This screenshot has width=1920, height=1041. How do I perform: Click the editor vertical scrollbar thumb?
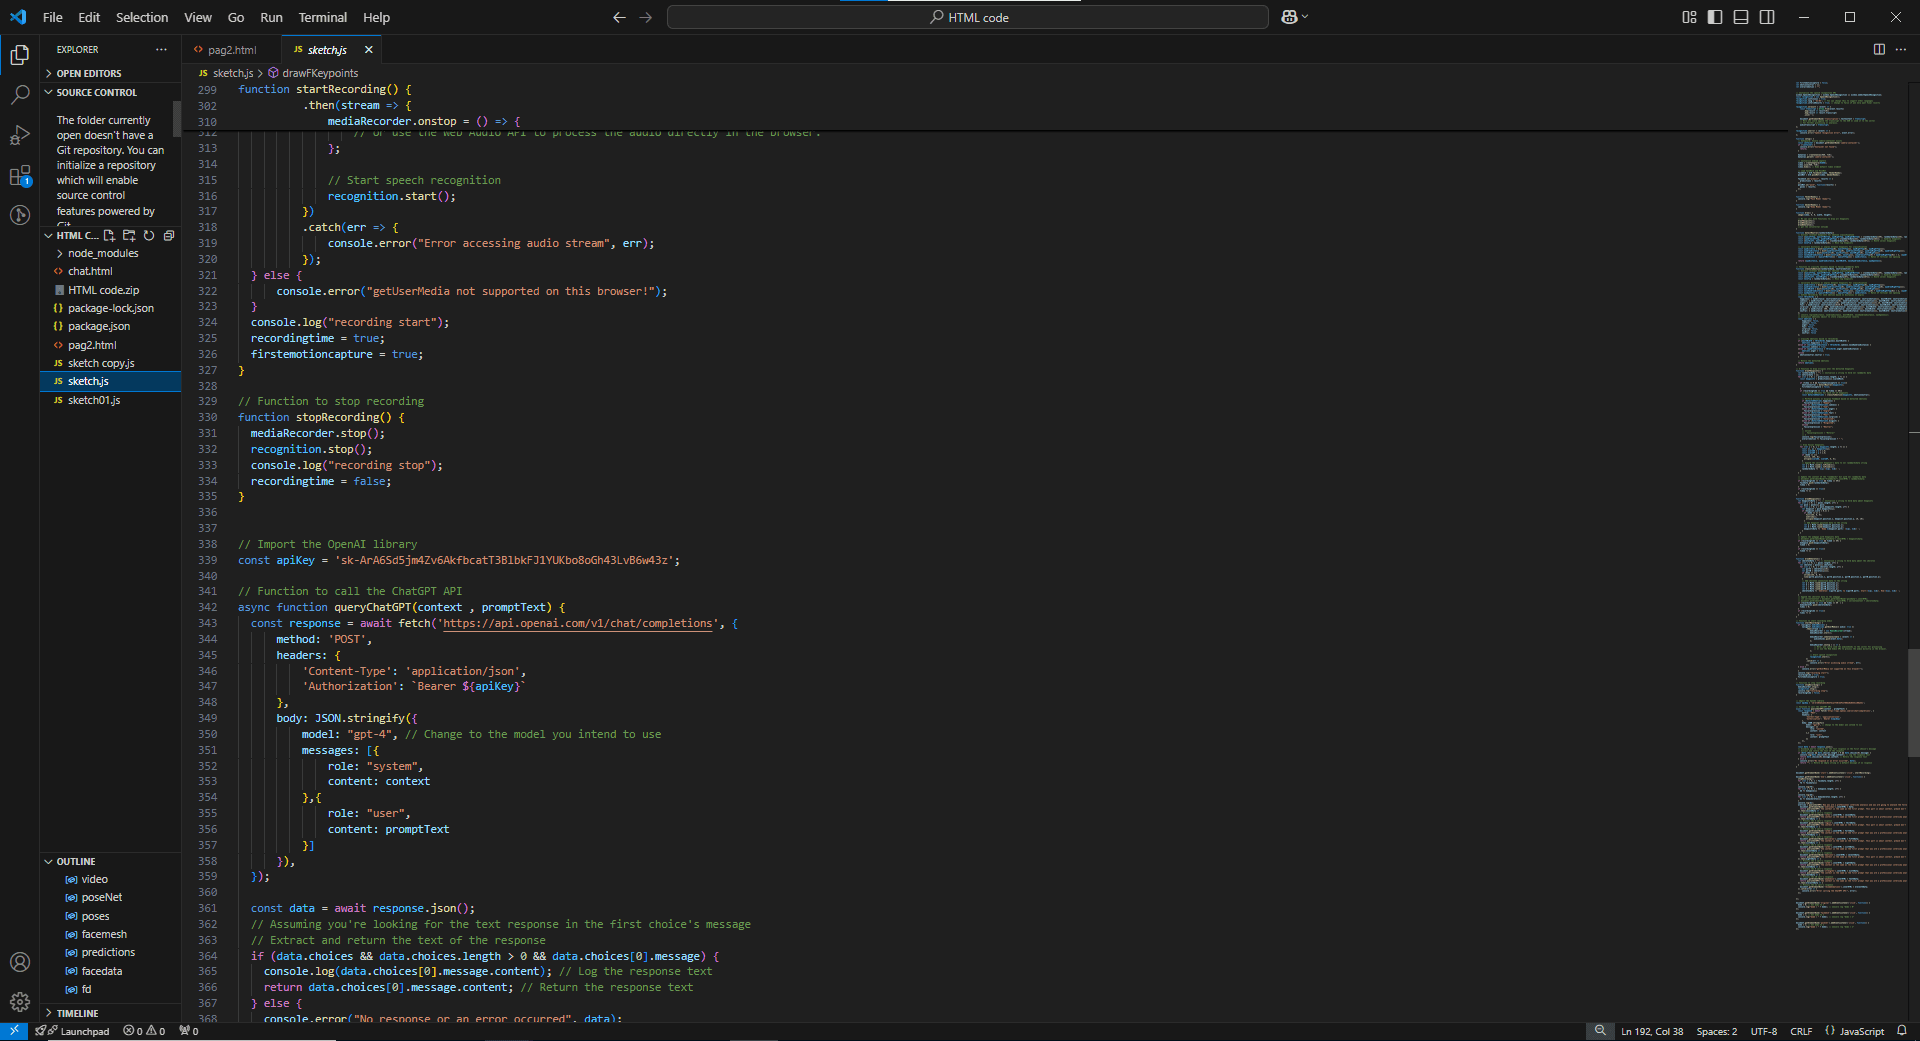click(x=1914, y=702)
